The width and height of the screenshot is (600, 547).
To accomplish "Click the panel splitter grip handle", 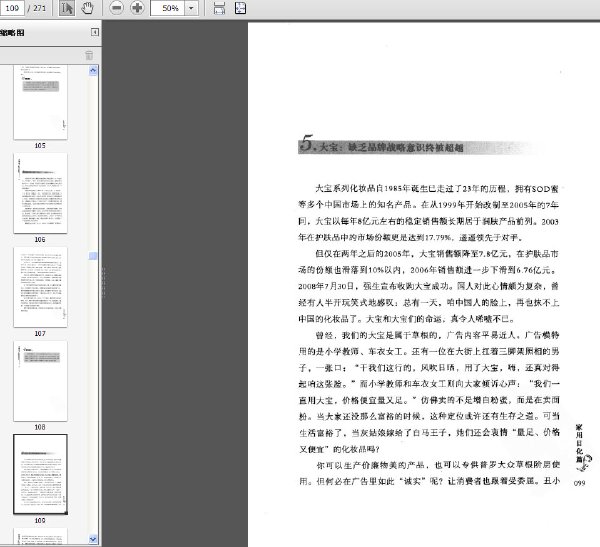I will point(103,282).
